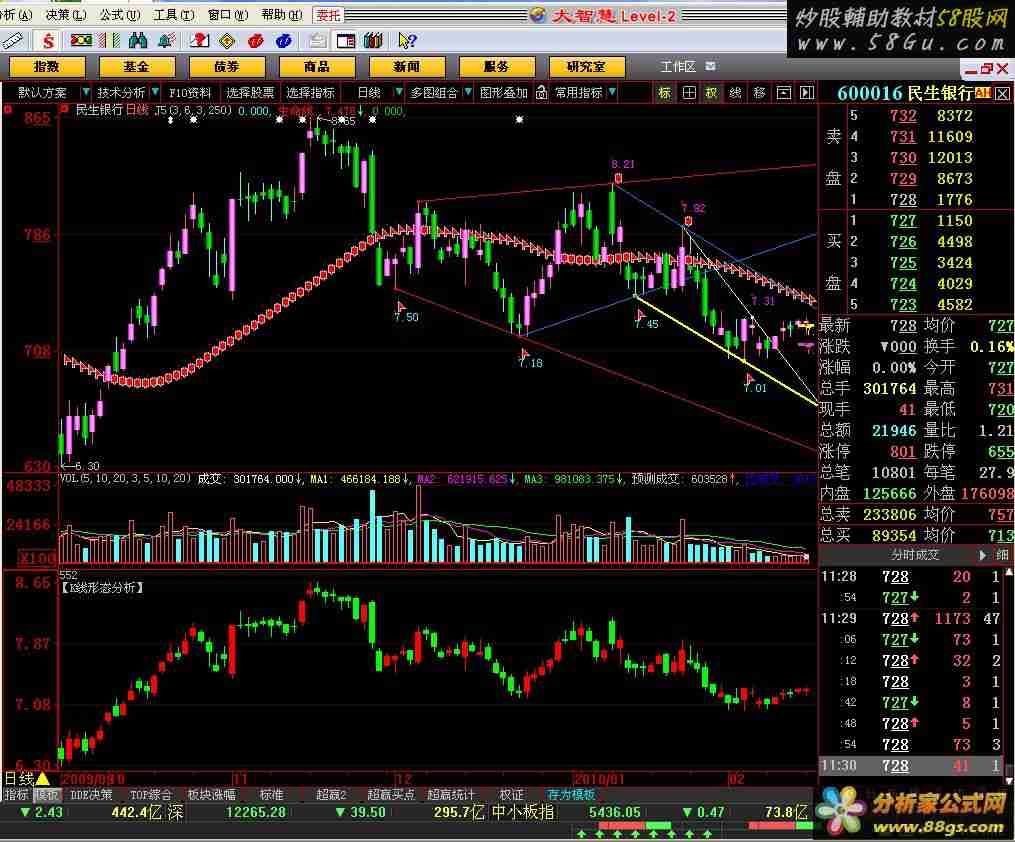
Task: Open the 日线 period dropdown arrow
Action: click(x=399, y=93)
